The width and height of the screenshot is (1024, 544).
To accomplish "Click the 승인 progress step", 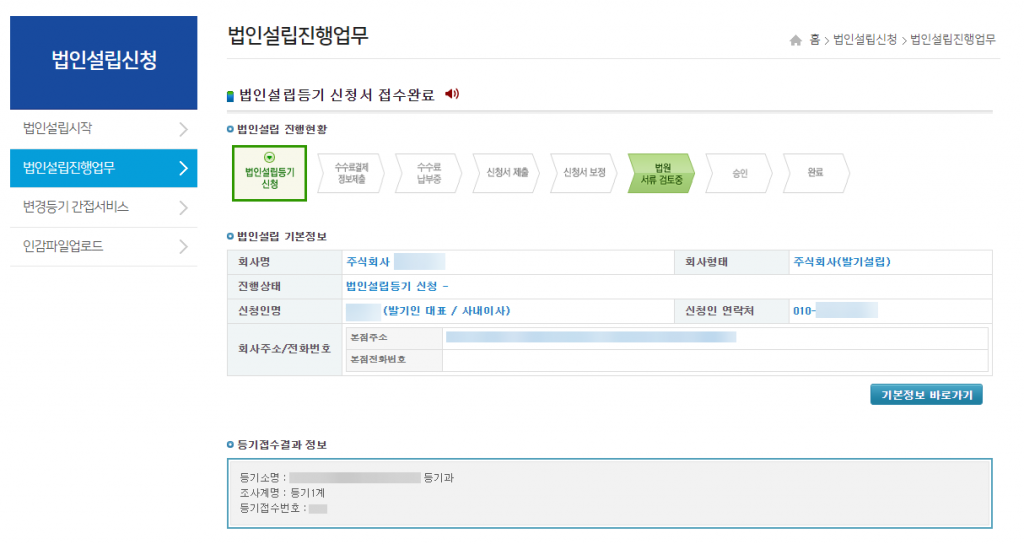I will (739, 173).
